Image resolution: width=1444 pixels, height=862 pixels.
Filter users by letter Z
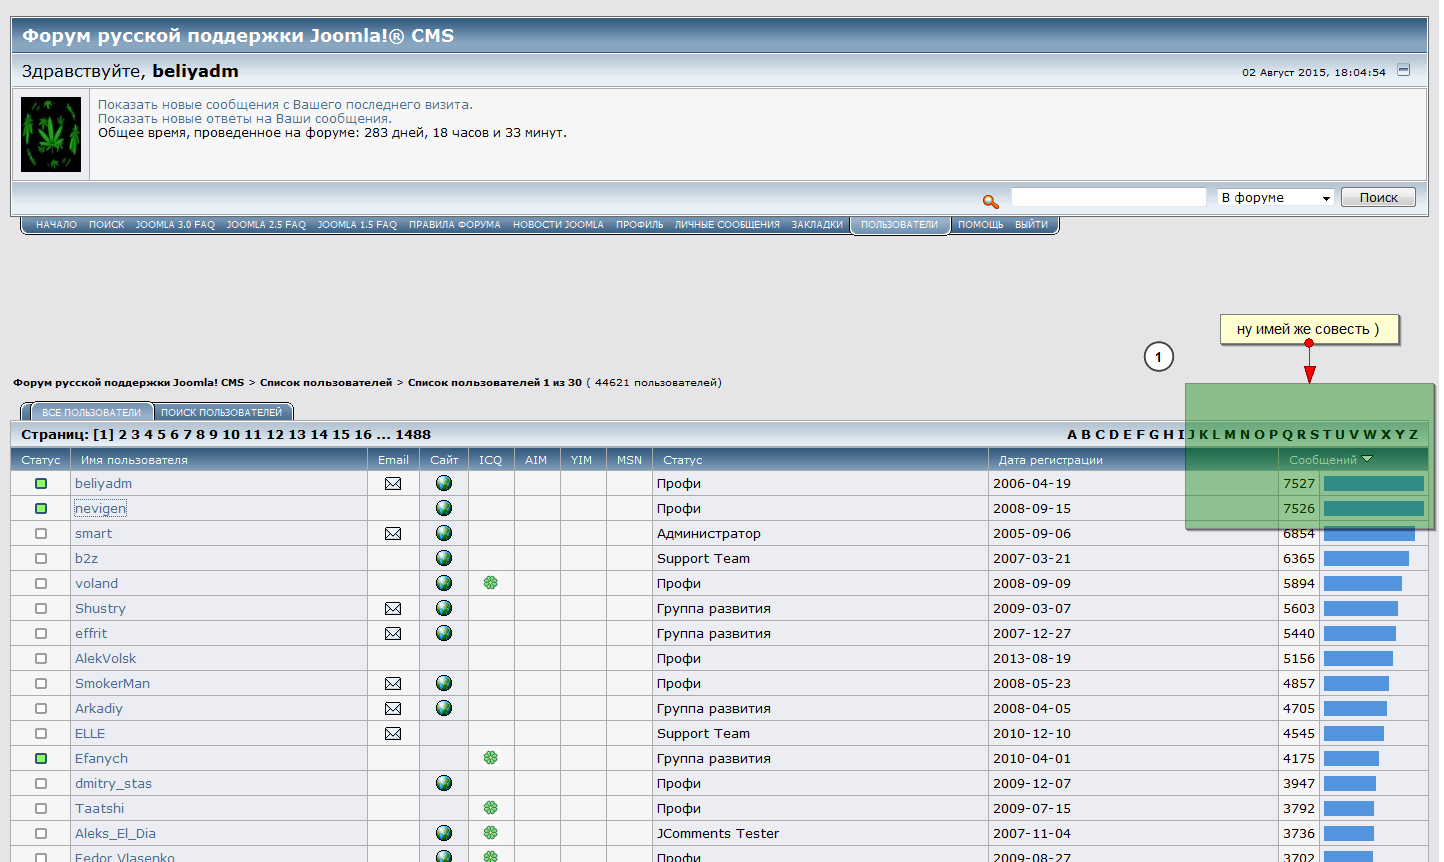pyautogui.click(x=1414, y=435)
